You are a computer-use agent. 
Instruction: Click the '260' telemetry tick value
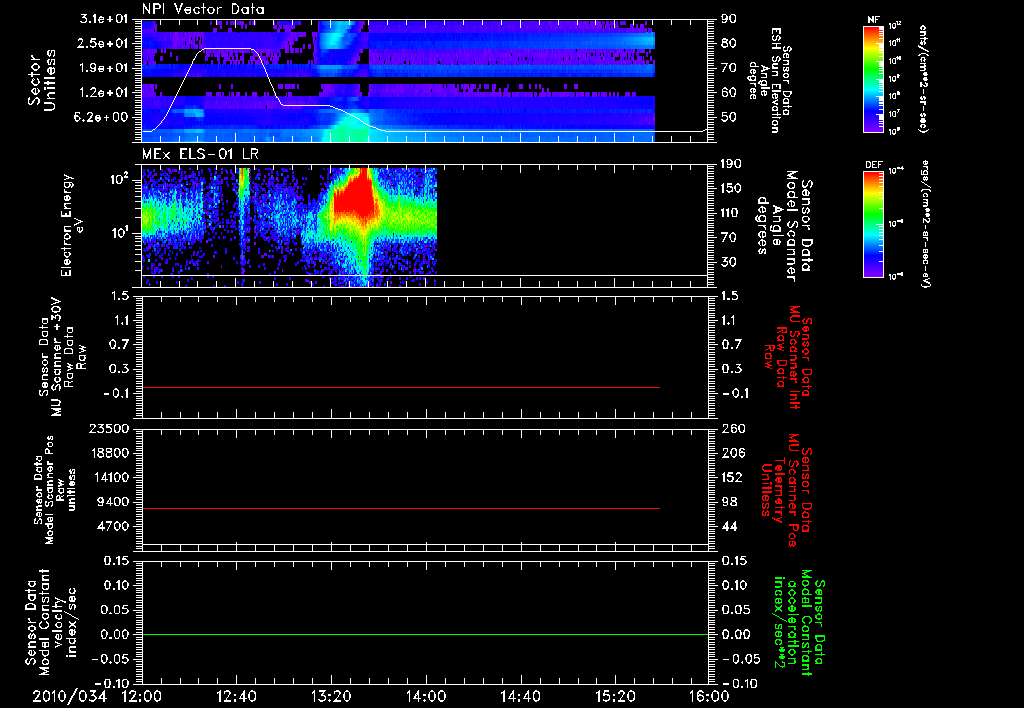[x=733, y=428]
